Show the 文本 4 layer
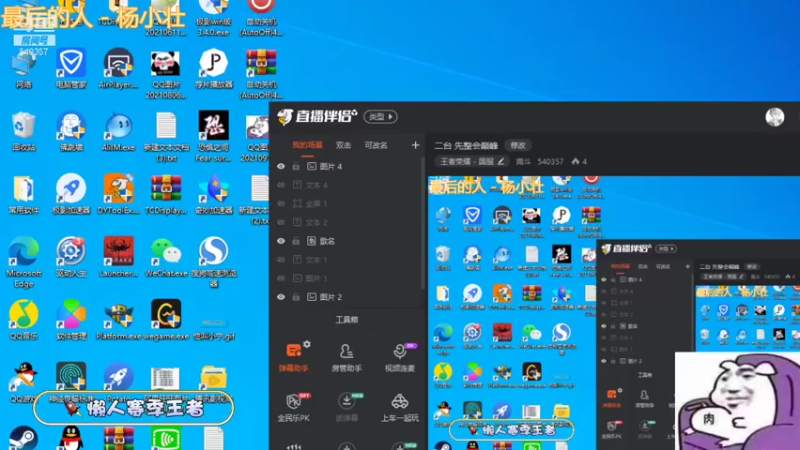The width and height of the screenshot is (800, 450). pos(281,185)
